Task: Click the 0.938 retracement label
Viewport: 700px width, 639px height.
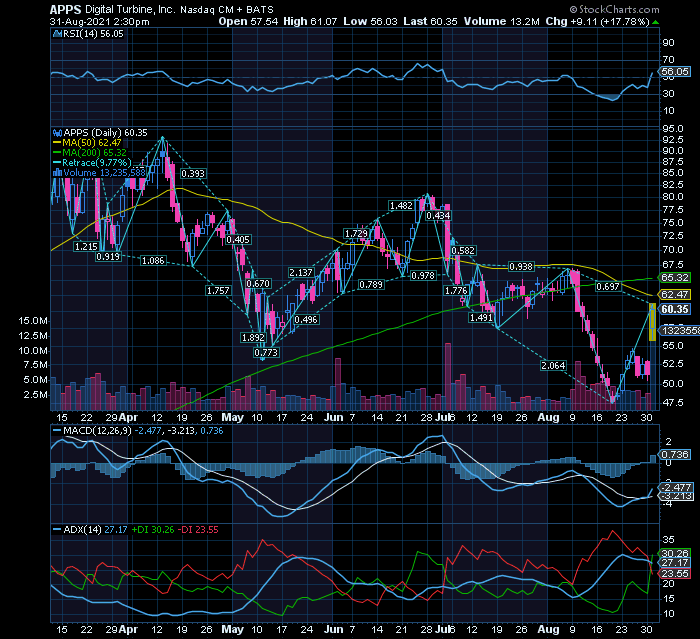Action: click(x=521, y=267)
